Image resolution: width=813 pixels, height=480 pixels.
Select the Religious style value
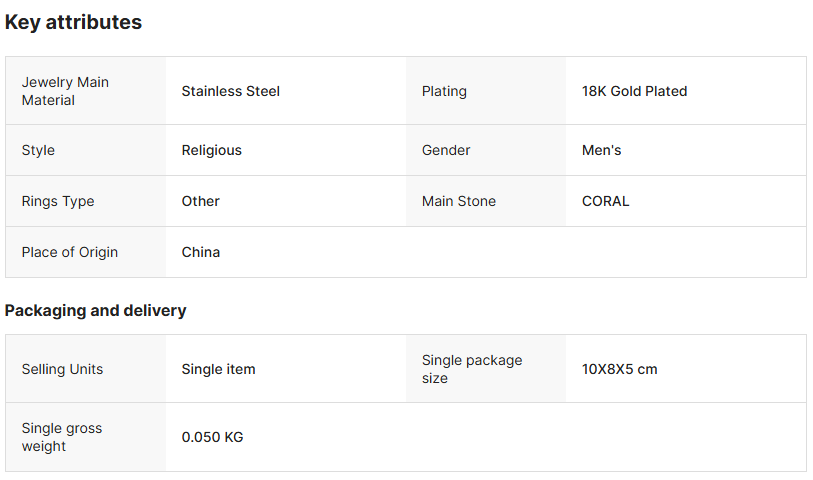click(x=211, y=150)
